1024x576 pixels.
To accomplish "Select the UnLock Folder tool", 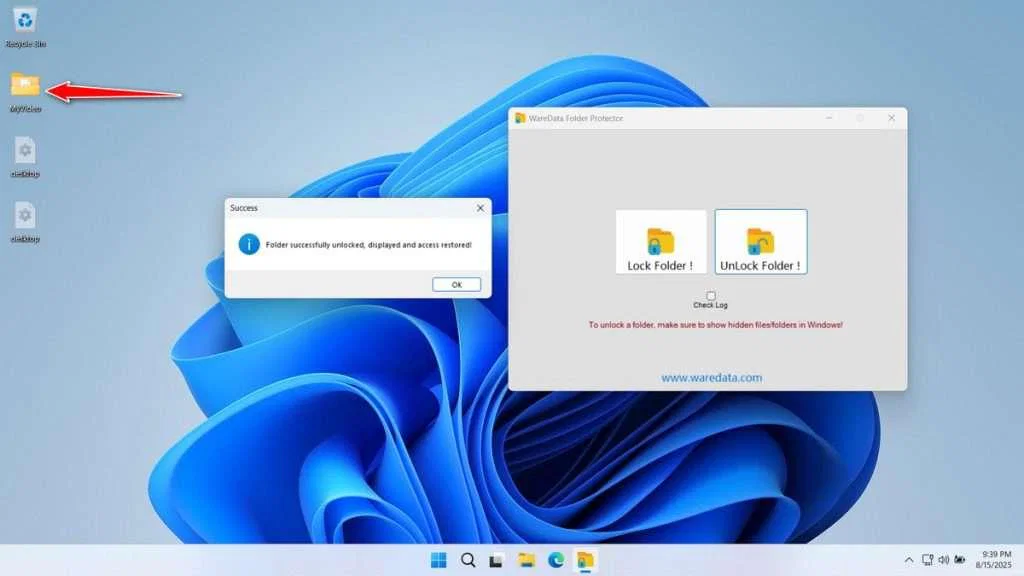I will [761, 240].
